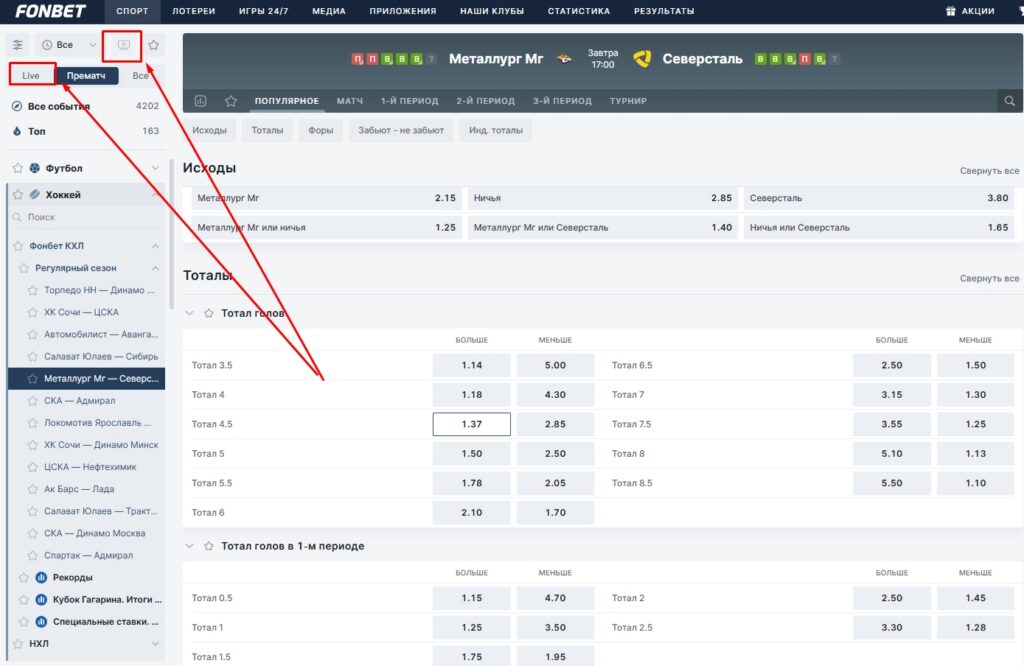Viewport: 1024px width, 666px height.
Task: Toggle favorite star for Тотал голов market
Action: pyautogui.click(x=209, y=313)
